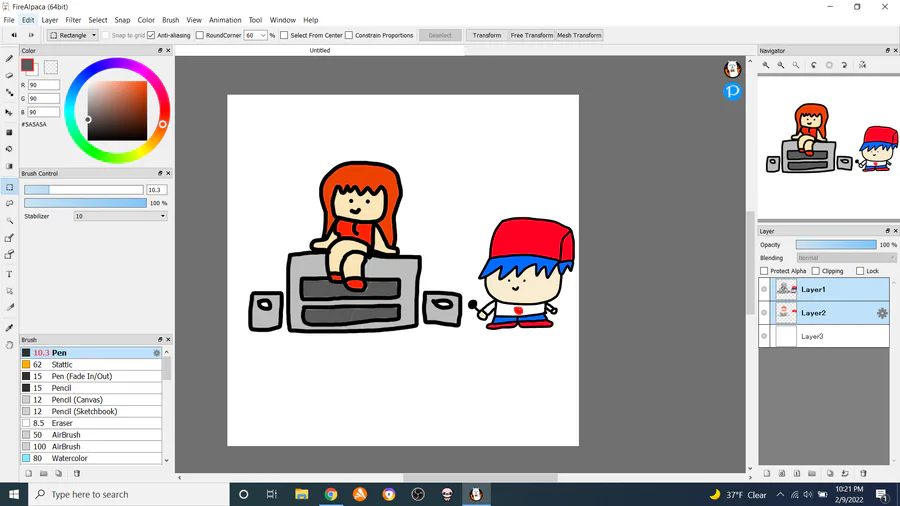Image resolution: width=900 pixels, height=506 pixels.
Task: Click the brush size 10.3 field
Action: coord(156,190)
